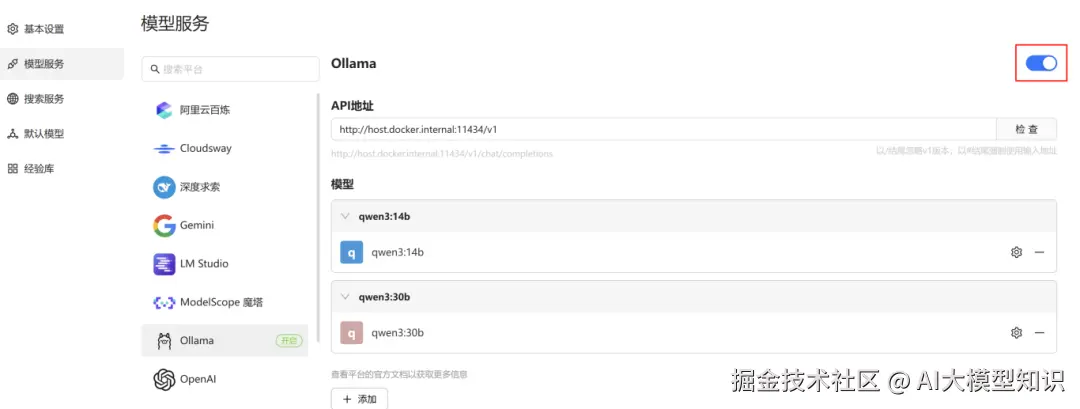Click the qwen3:14b group header label
The image size is (1080, 409).
point(385,216)
